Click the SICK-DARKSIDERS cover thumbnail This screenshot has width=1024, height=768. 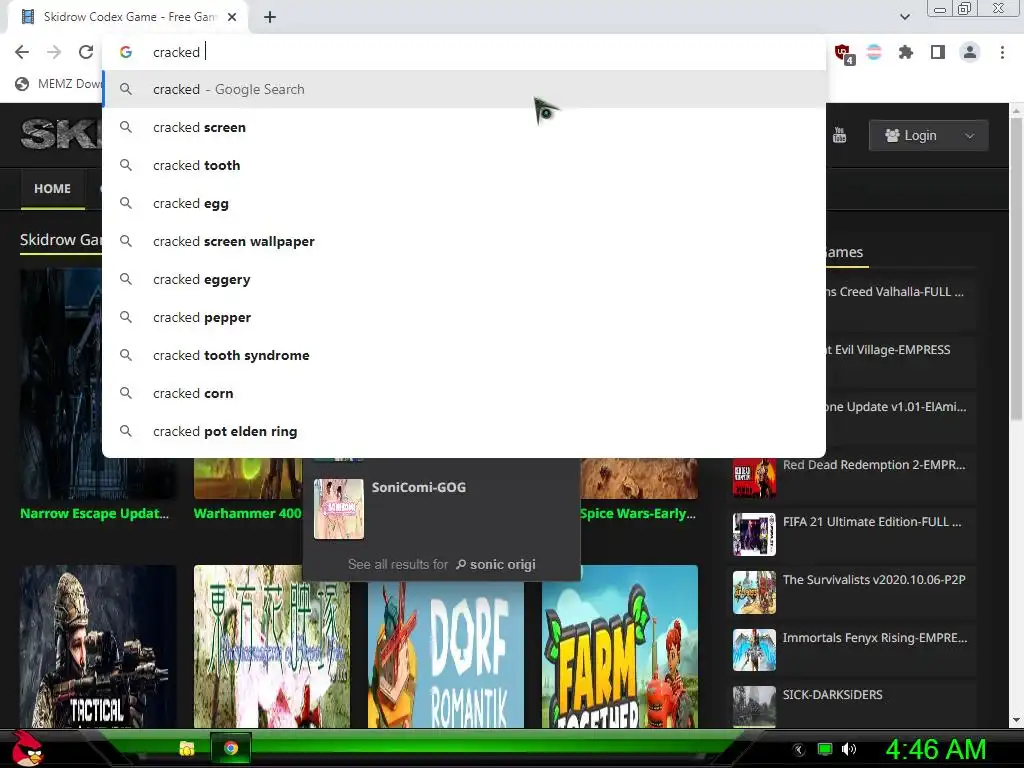click(x=754, y=707)
